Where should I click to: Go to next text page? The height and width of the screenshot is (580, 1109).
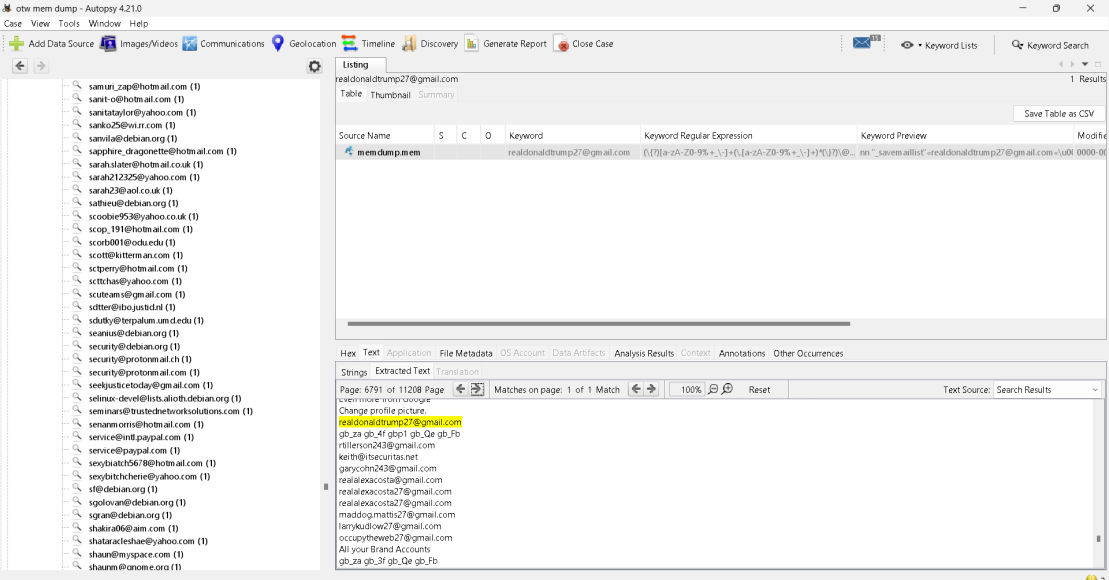coord(477,389)
